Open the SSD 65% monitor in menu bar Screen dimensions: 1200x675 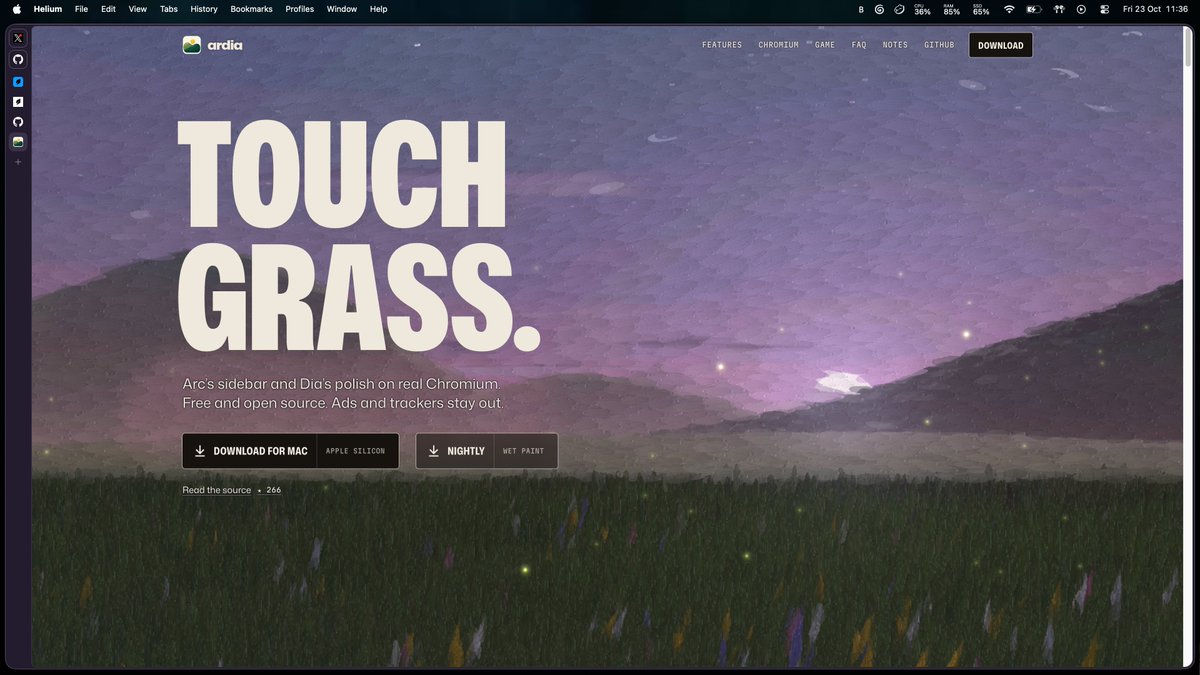pyautogui.click(x=981, y=9)
